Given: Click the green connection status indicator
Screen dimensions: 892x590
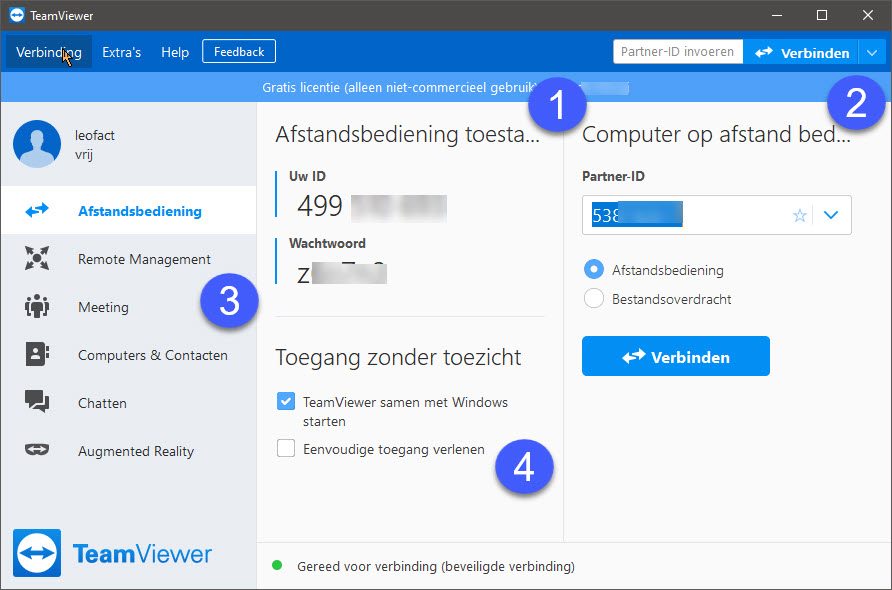Looking at the screenshot, I should [277, 566].
